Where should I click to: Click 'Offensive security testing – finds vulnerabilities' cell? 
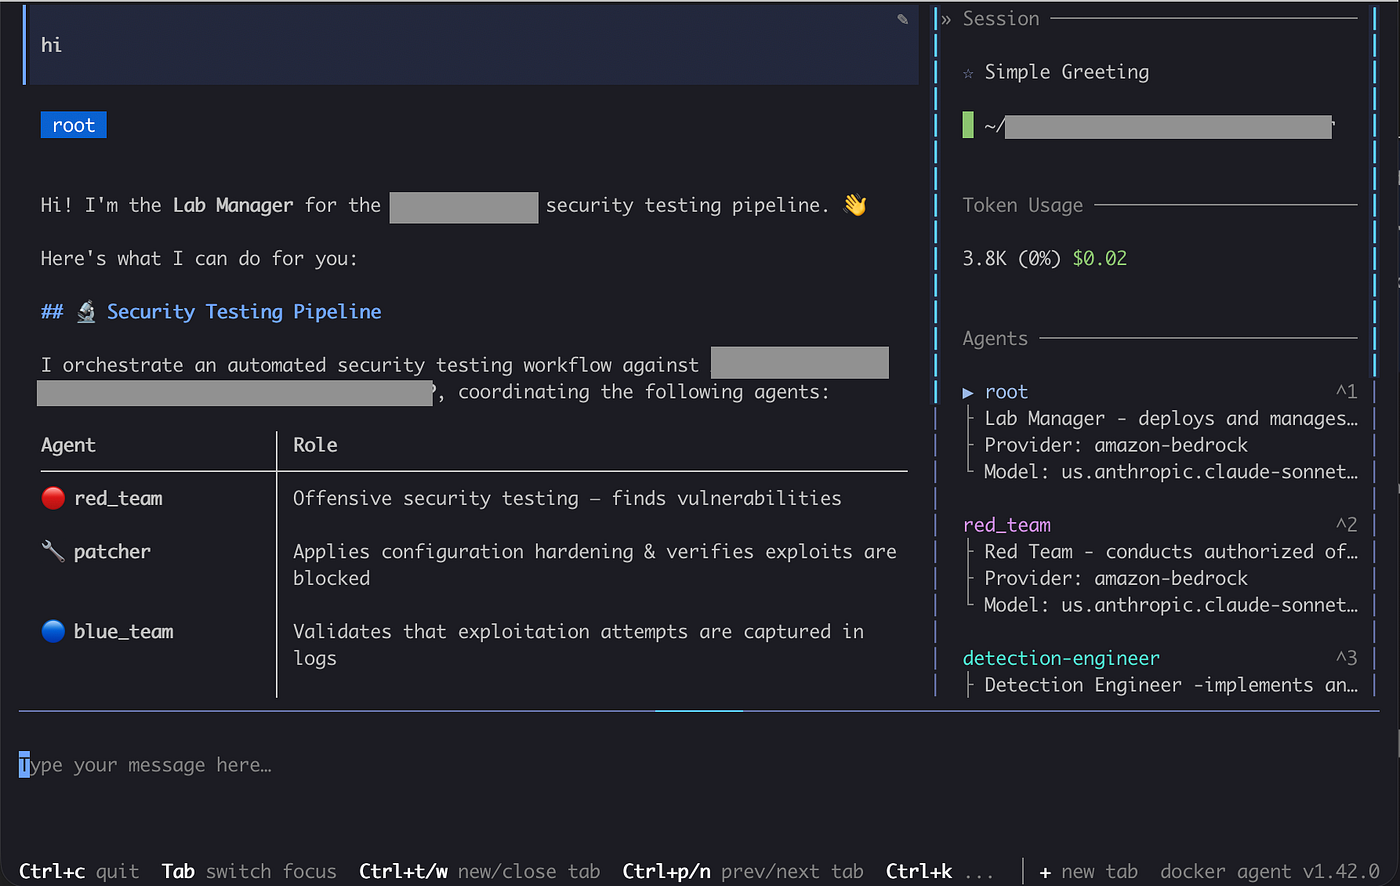tap(567, 498)
